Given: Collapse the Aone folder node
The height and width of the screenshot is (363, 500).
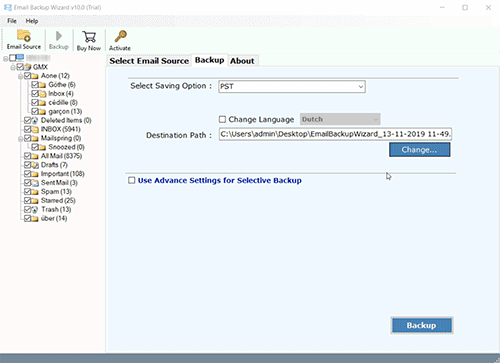Looking at the screenshot, I should (x=20, y=77).
